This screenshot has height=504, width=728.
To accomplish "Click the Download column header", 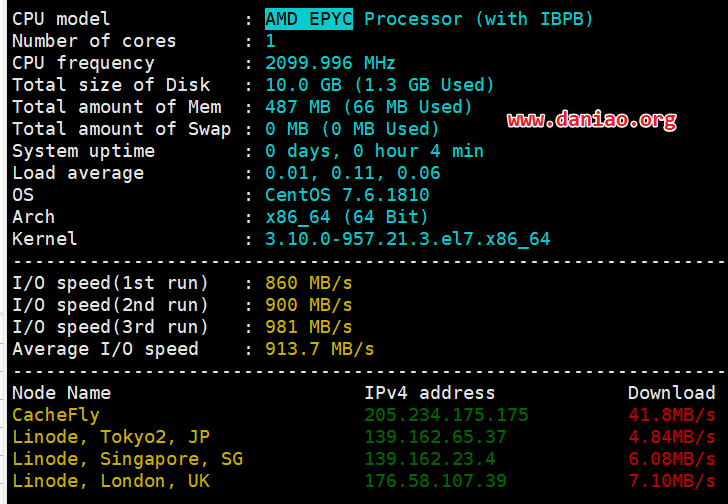I will point(672,393).
